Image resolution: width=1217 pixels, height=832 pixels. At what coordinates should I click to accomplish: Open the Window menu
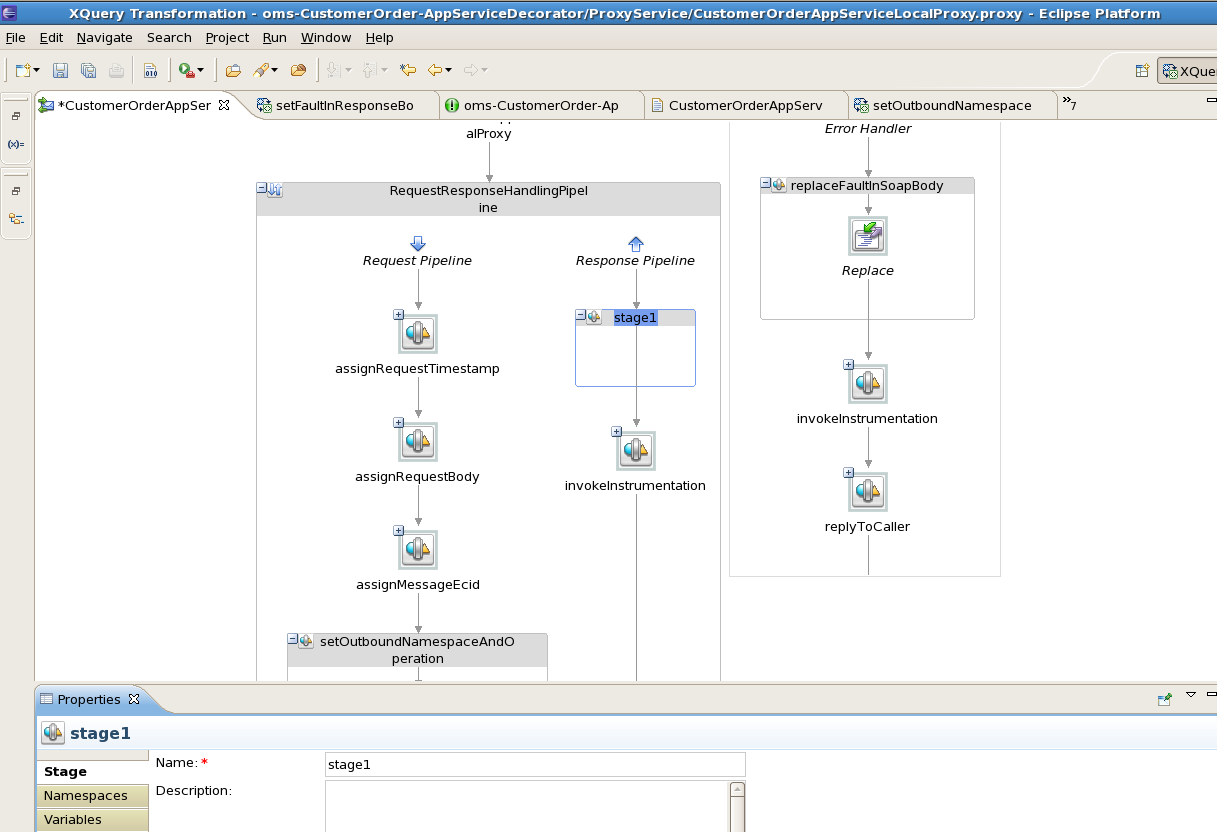[x=326, y=37]
